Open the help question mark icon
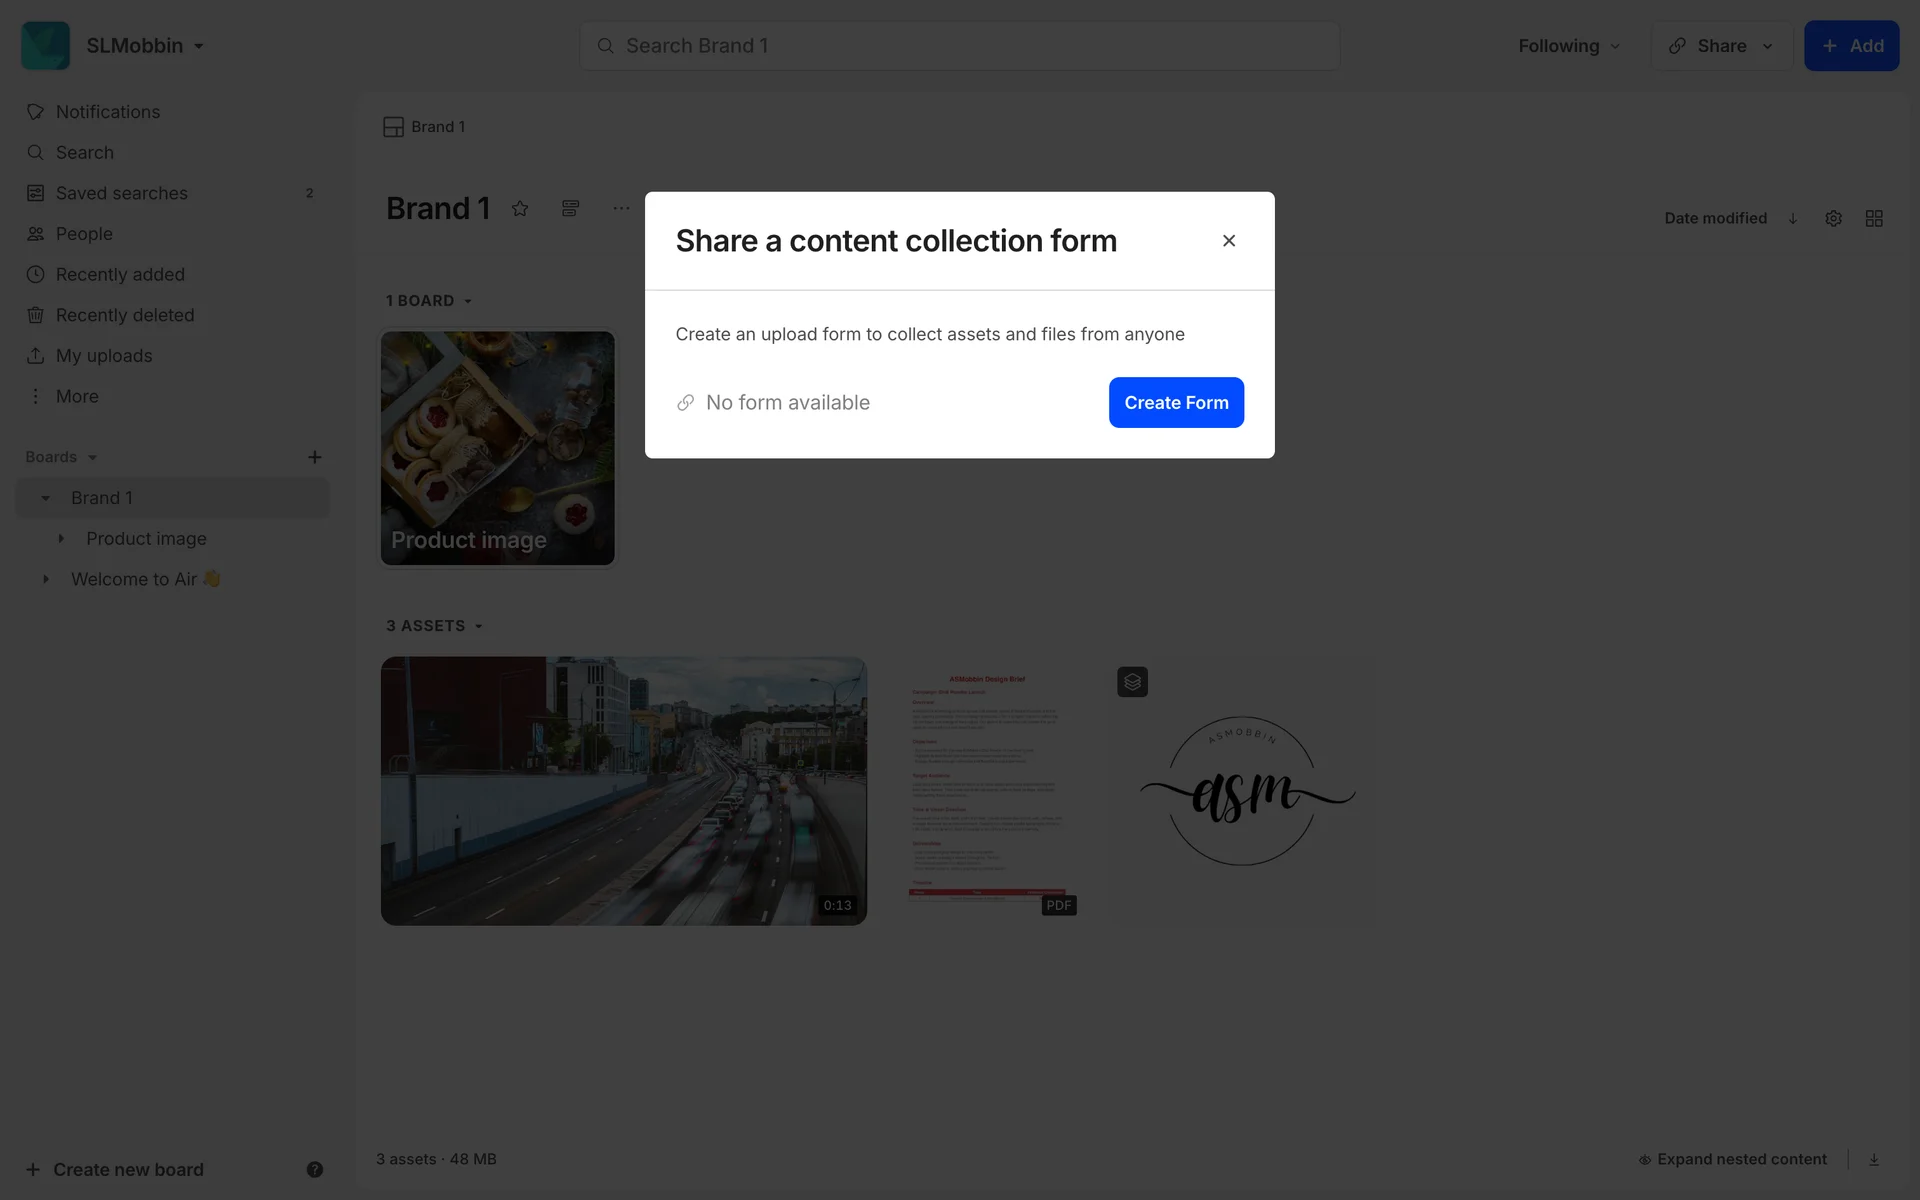 click(314, 1169)
